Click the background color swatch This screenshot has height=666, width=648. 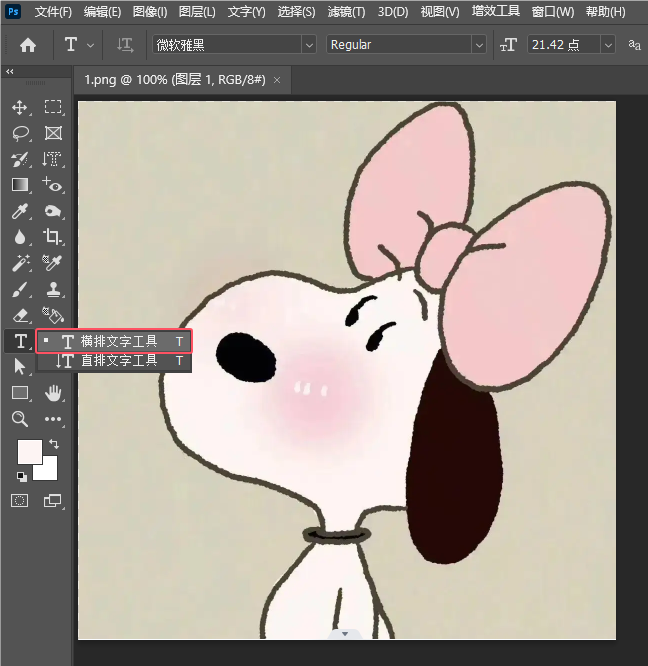48,471
